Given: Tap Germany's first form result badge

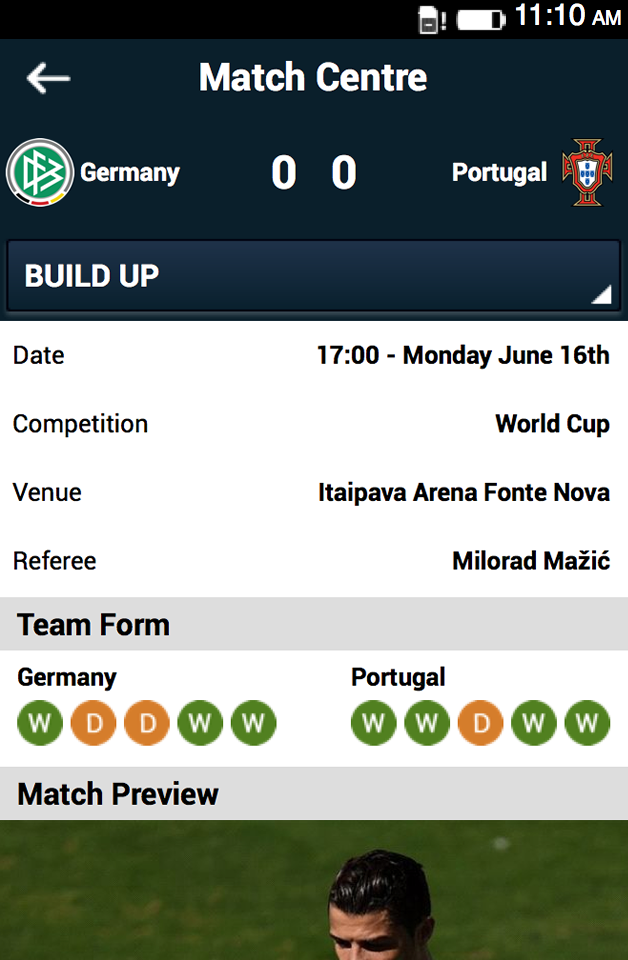Looking at the screenshot, I should point(40,723).
